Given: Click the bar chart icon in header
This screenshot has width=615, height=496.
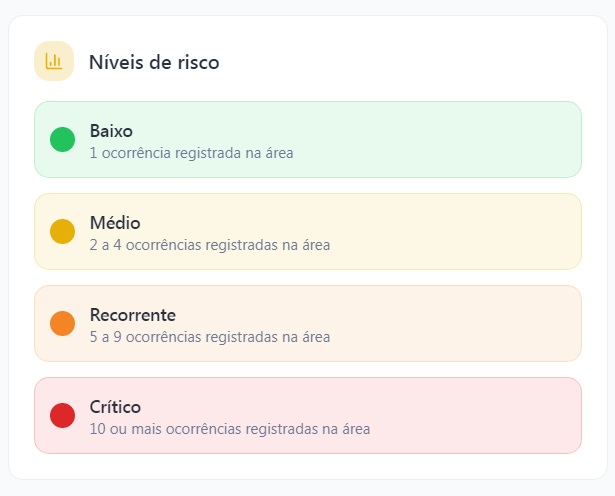Looking at the screenshot, I should [53, 61].
